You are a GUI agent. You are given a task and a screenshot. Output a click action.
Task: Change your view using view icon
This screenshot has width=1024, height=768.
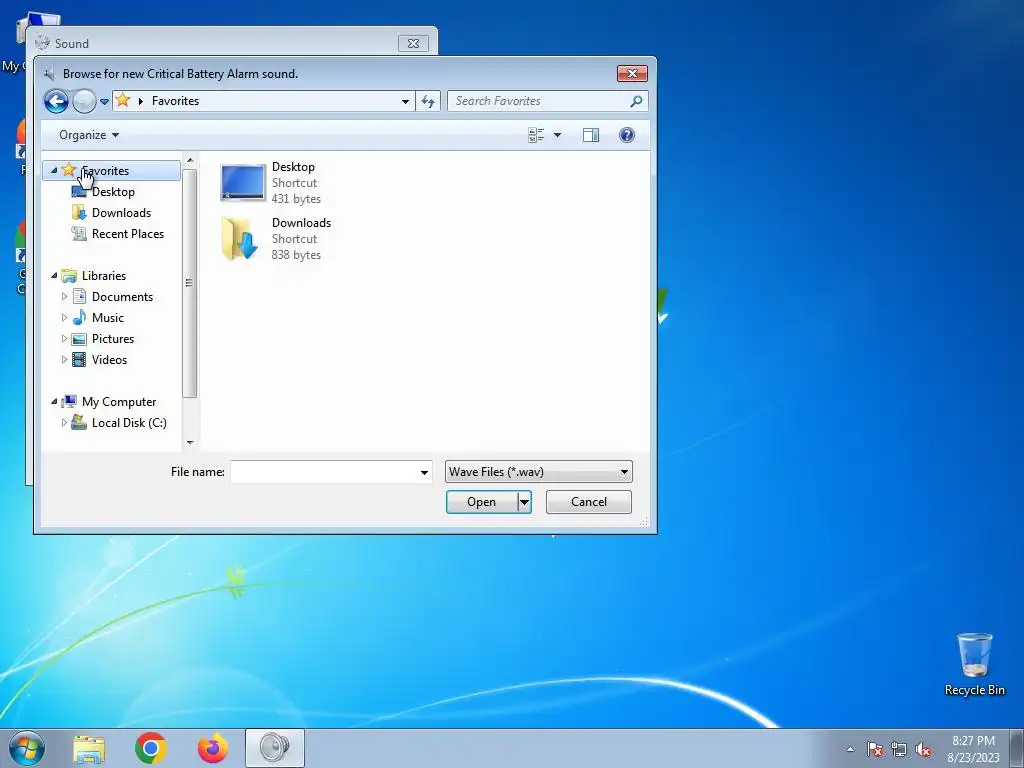536,135
